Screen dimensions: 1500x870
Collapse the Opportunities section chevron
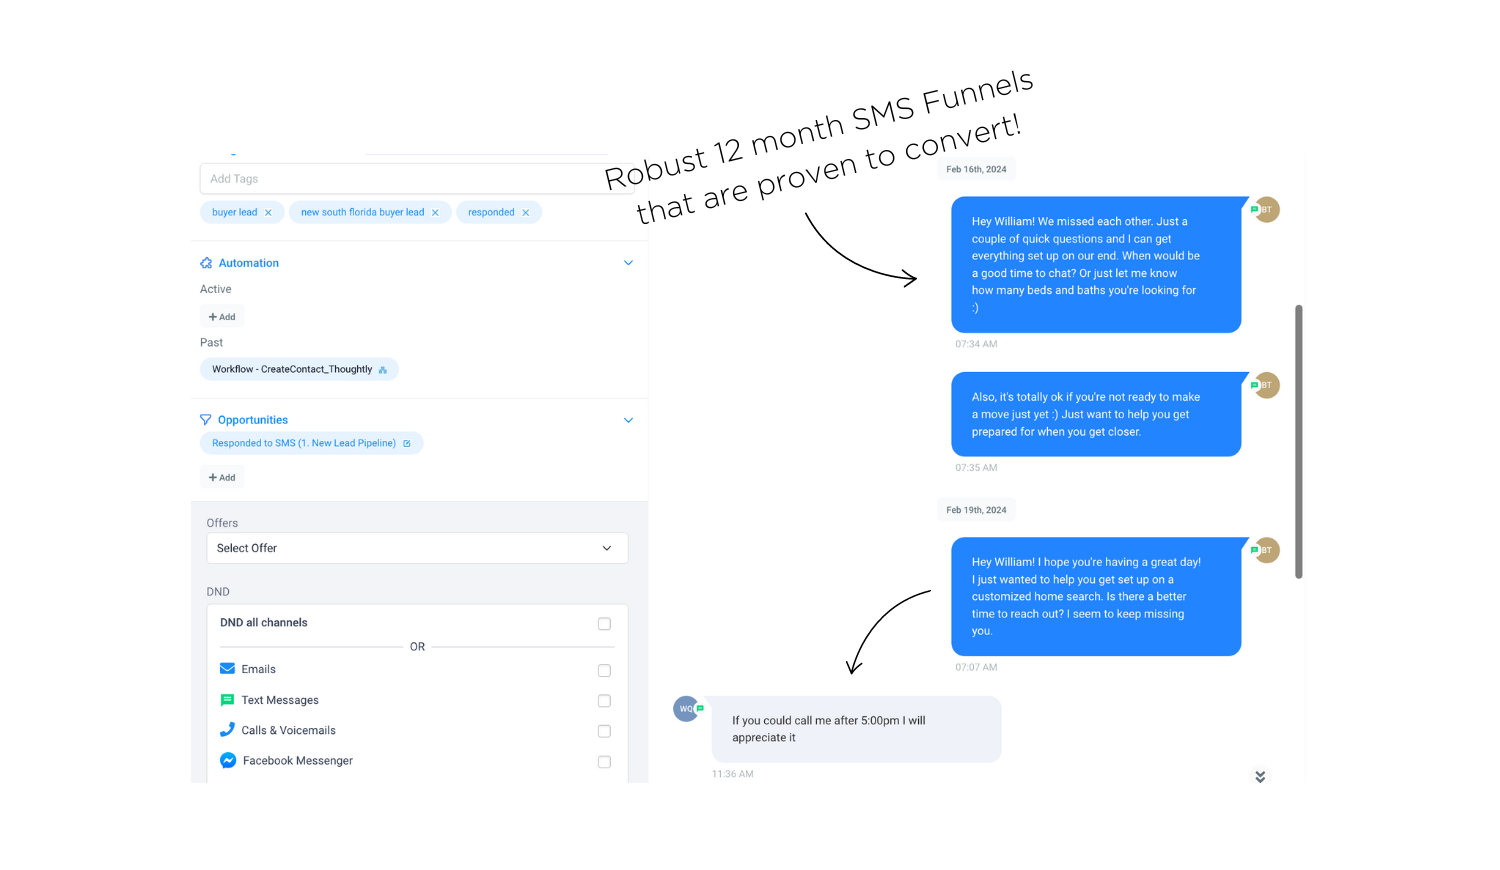point(628,420)
